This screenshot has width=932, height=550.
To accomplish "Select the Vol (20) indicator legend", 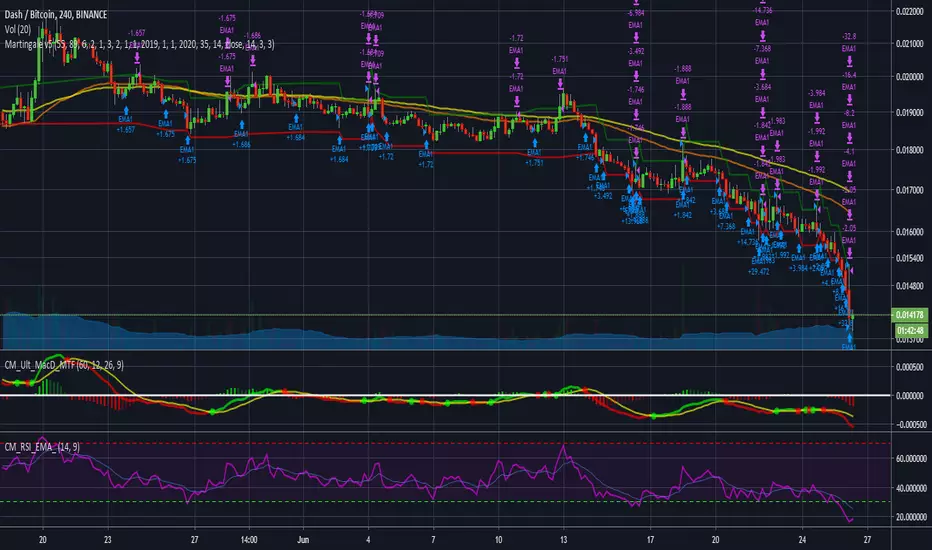I will (18, 29).
